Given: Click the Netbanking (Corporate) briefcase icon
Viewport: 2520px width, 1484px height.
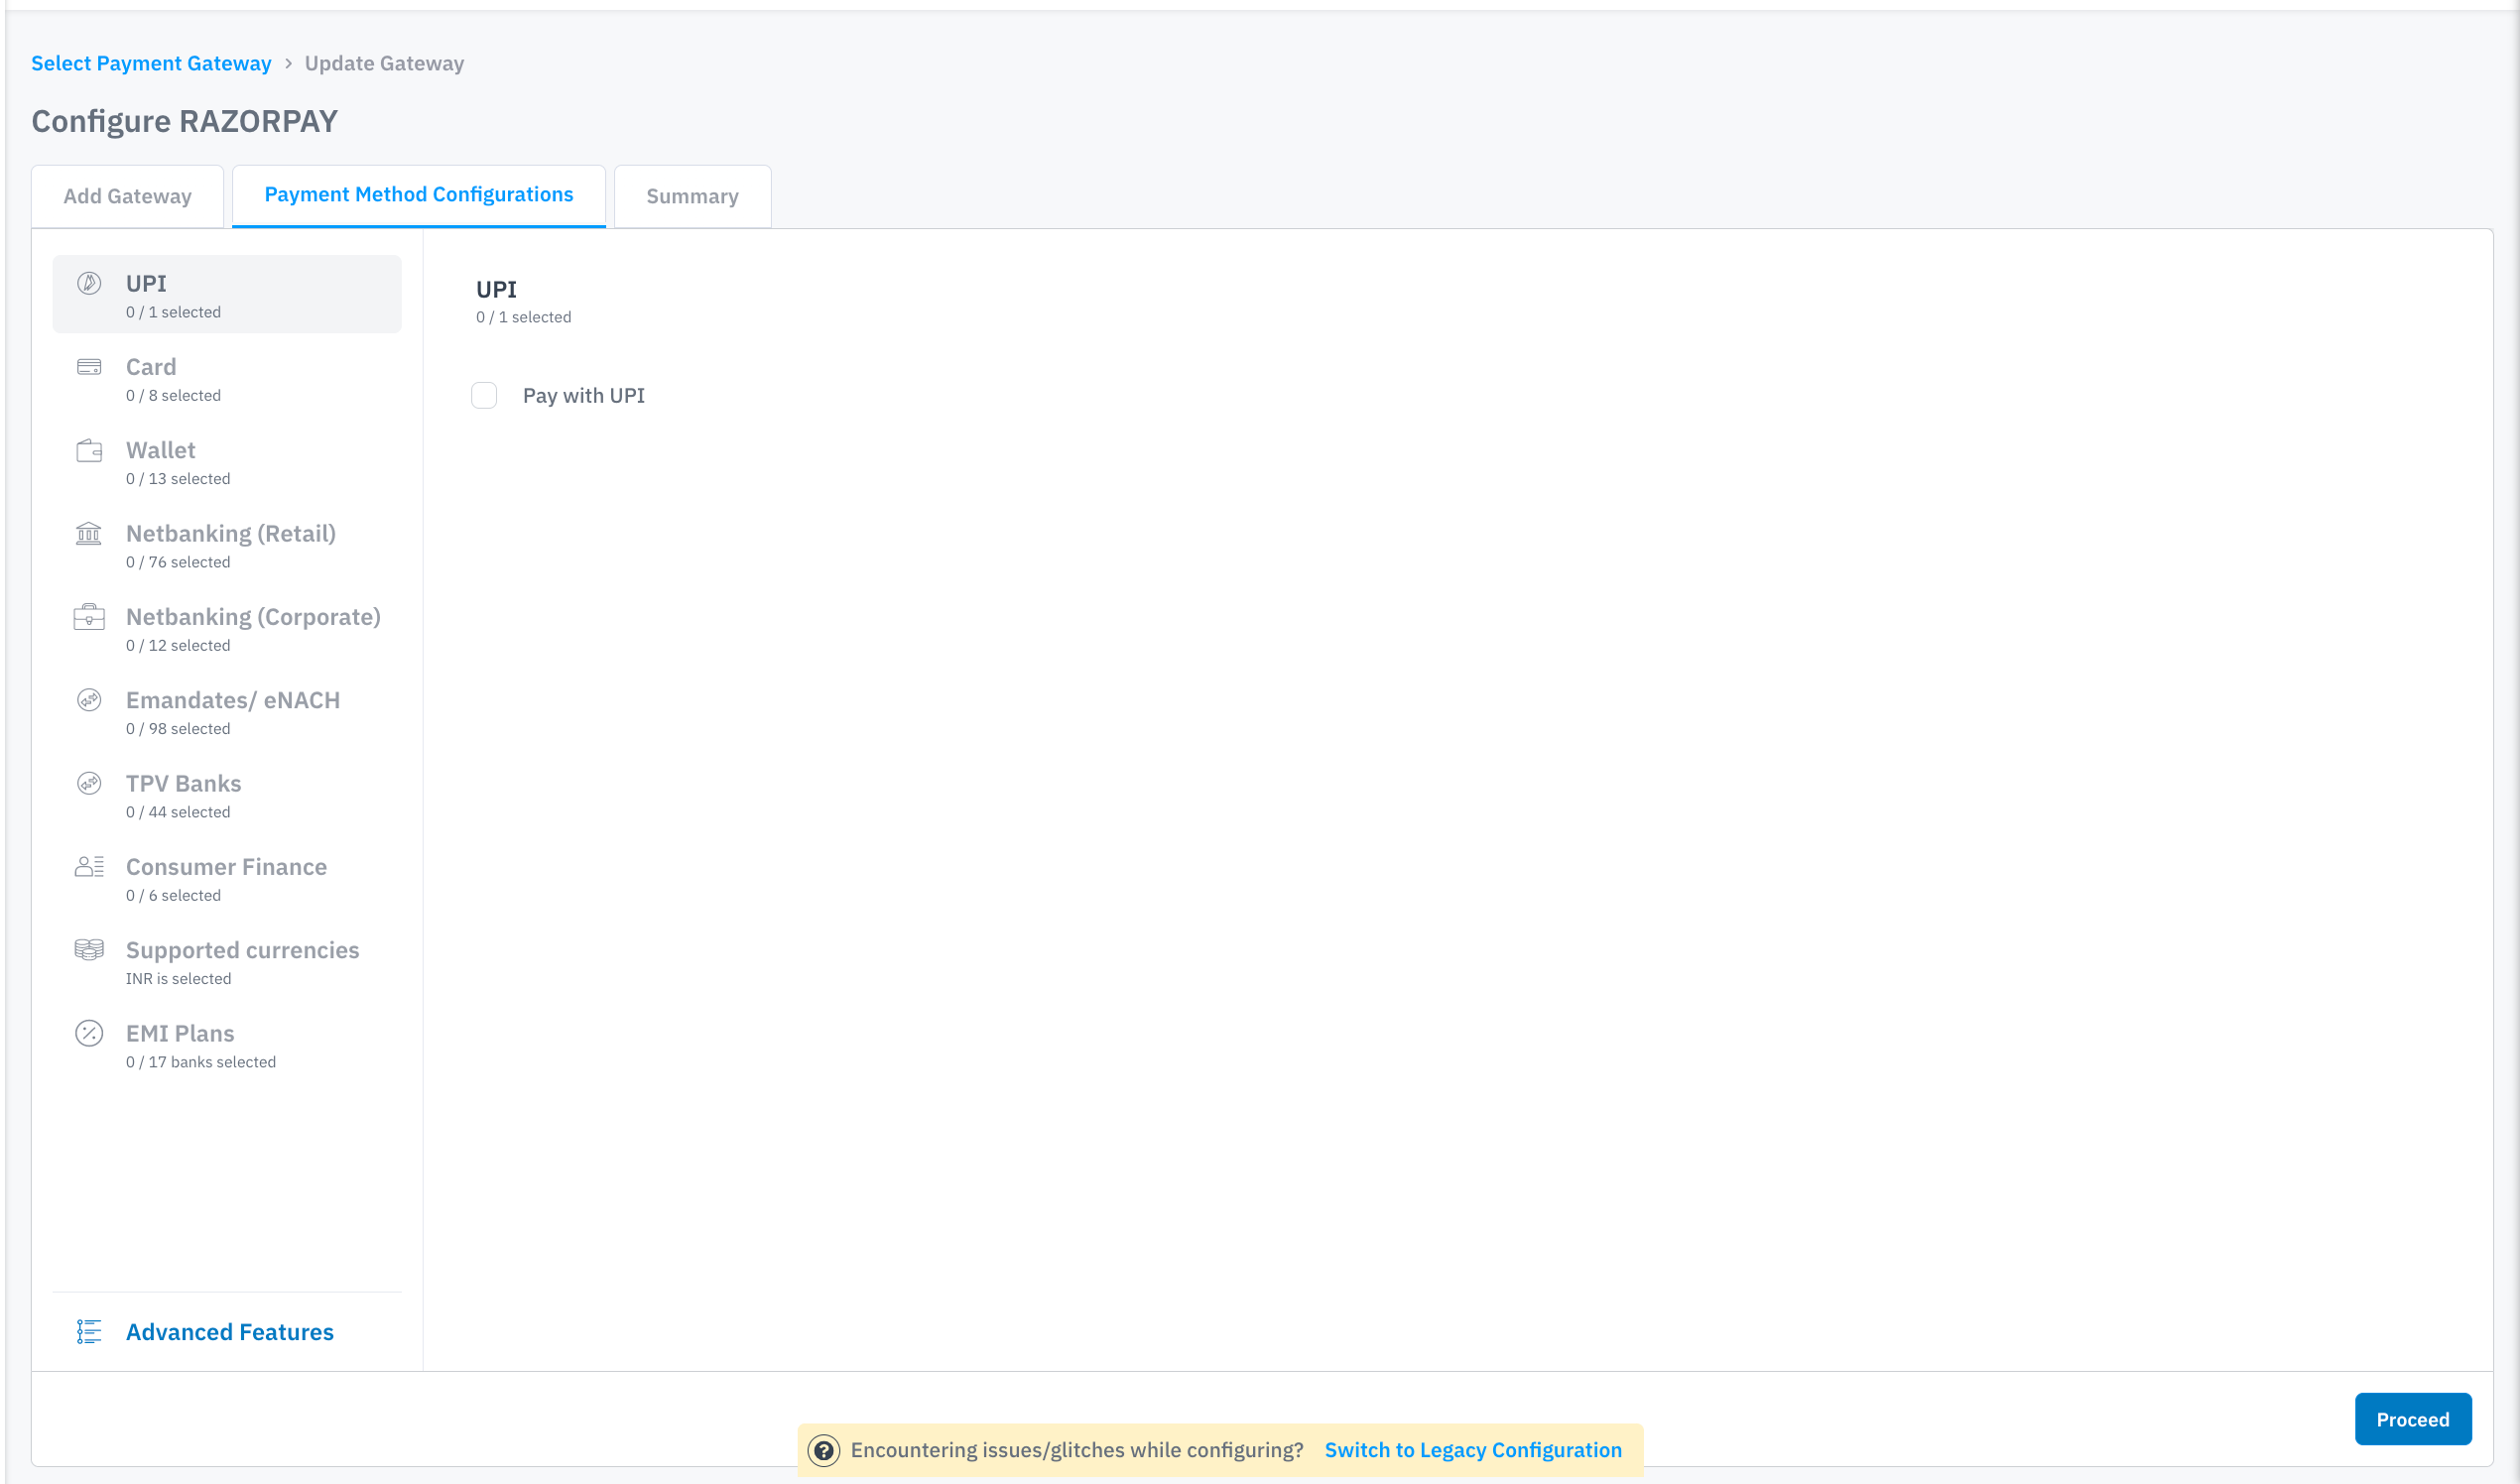Looking at the screenshot, I should point(89,617).
